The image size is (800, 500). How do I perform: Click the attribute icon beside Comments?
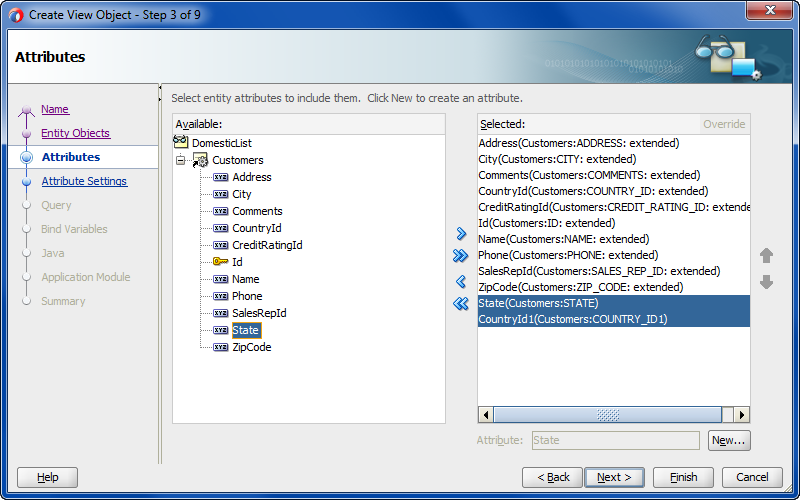220,211
